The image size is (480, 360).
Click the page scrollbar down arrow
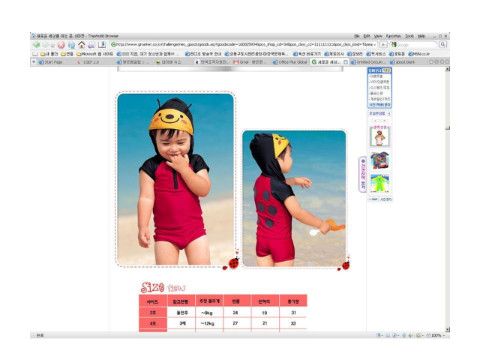(447, 330)
